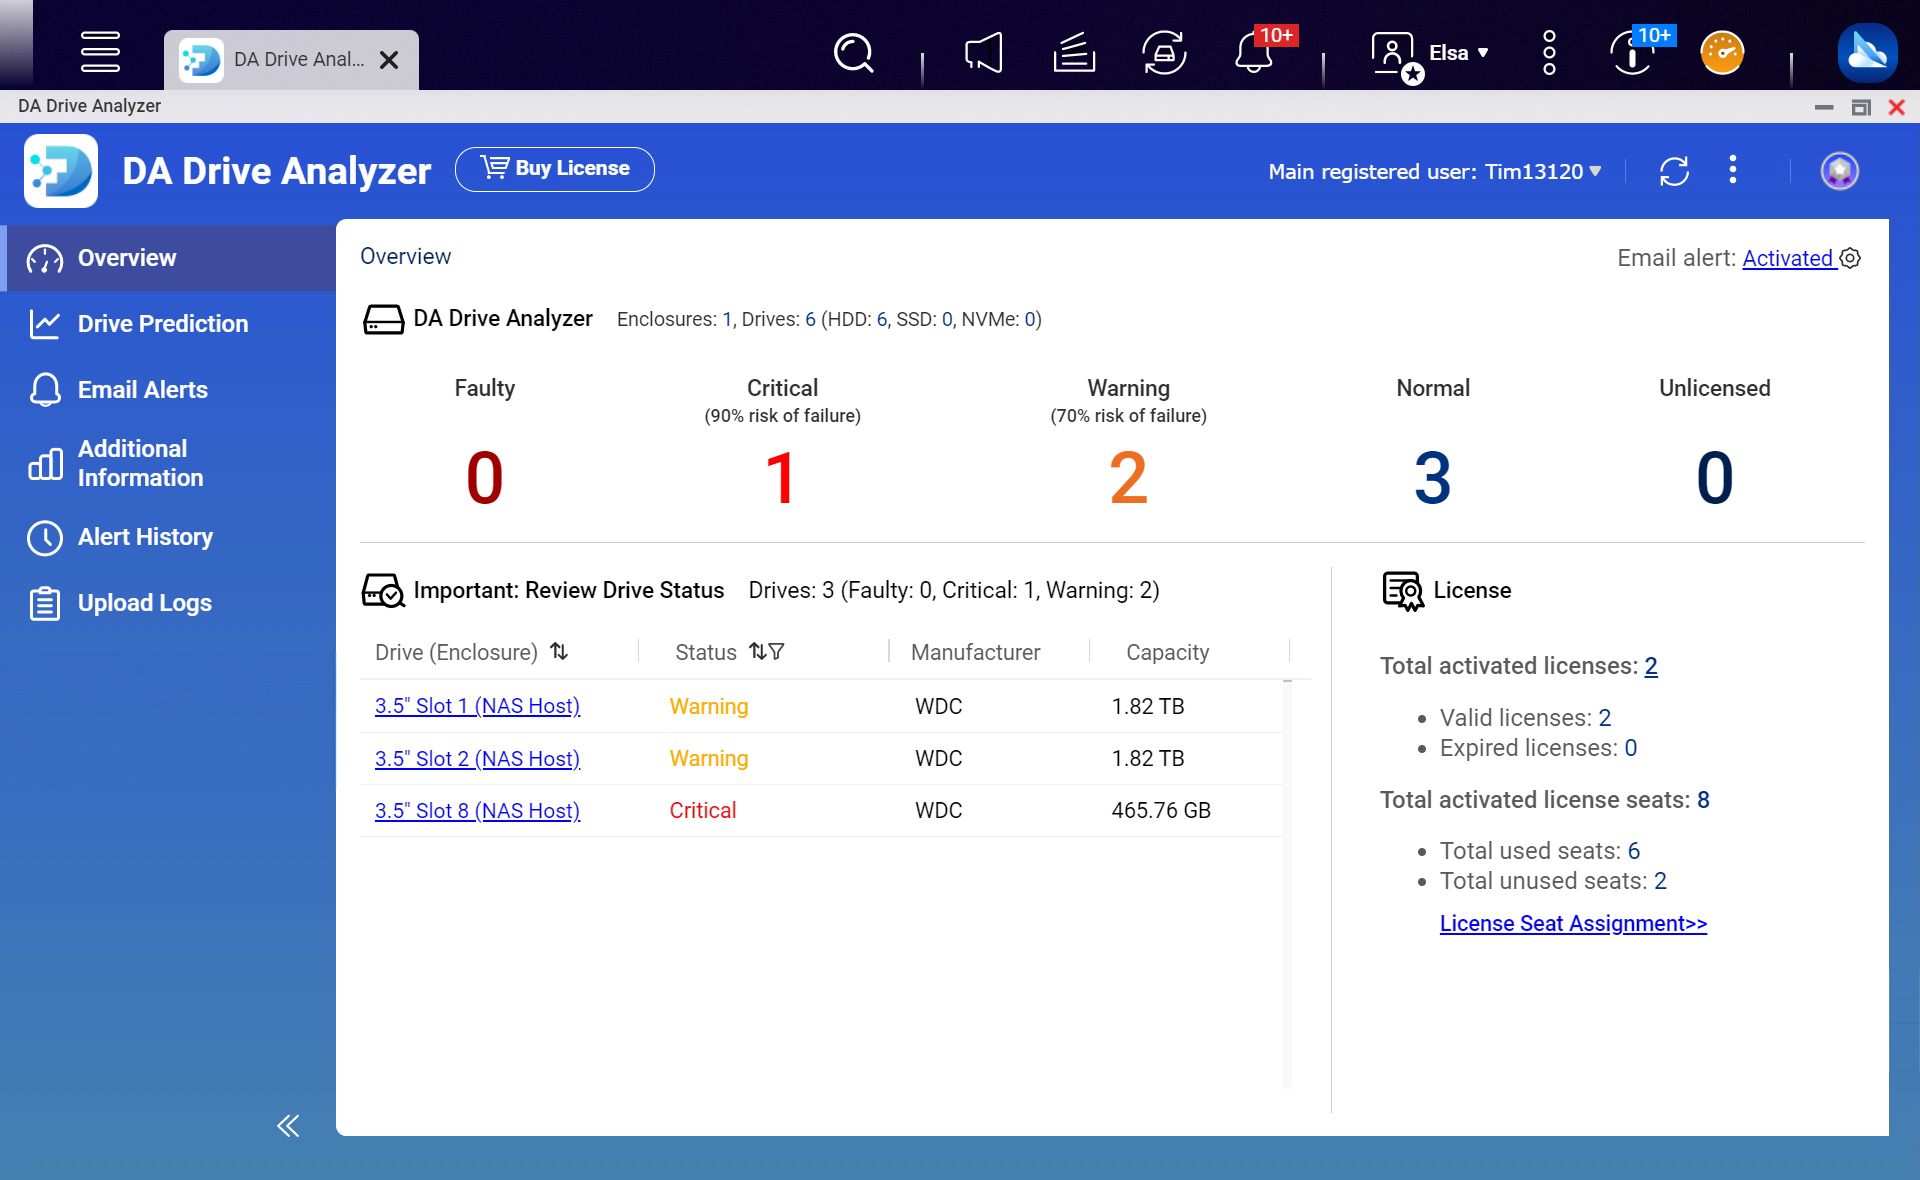Screen dimensions: 1920x1180
Task: Open Alert History in sidebar
Action: tap(145, 537)
